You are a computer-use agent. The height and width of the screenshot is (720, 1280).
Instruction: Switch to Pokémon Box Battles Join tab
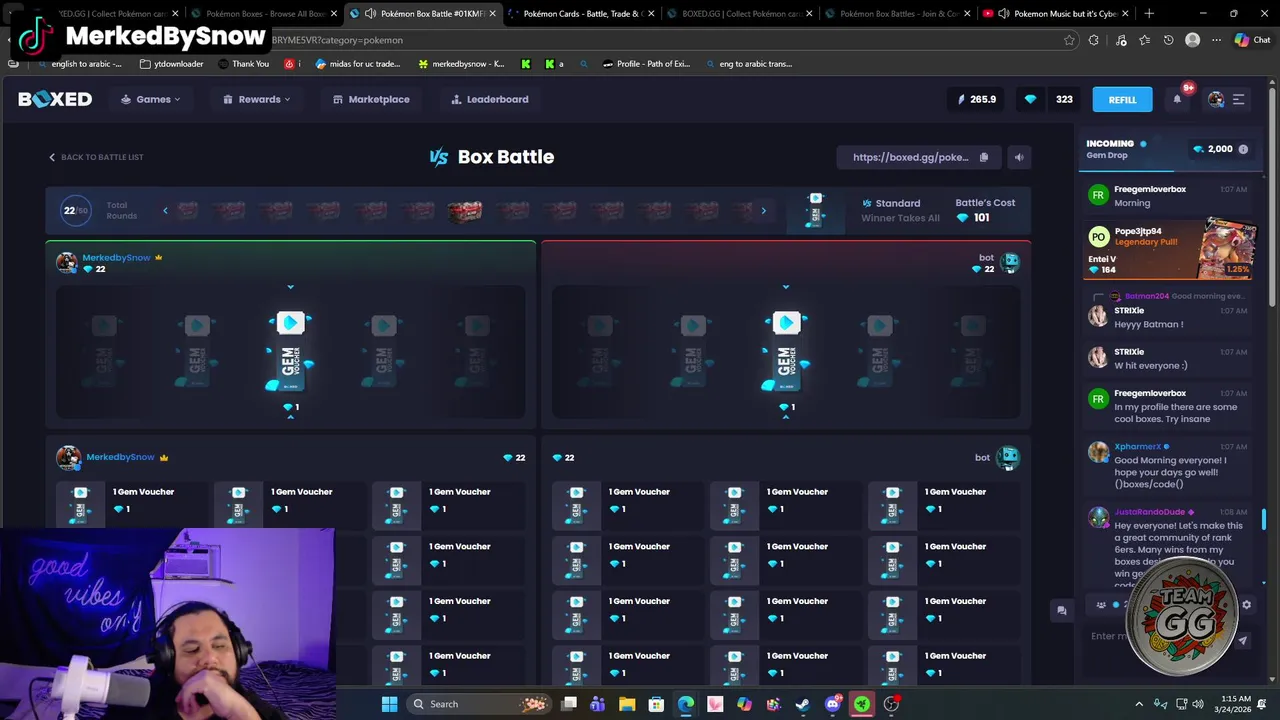898,14
